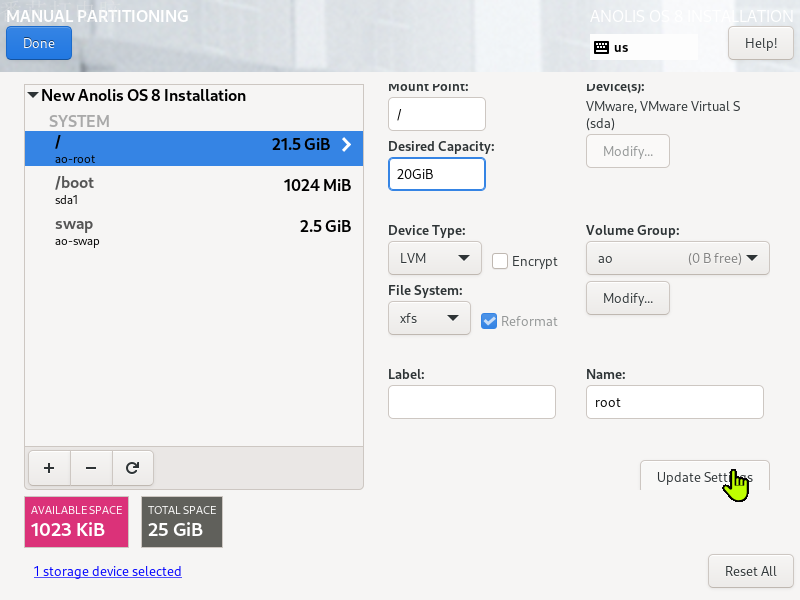Collapse the New Anolis OS 8 Installation tree
Image resolution: width=800 pixels, height=600 pixels.
click(33, 95)
